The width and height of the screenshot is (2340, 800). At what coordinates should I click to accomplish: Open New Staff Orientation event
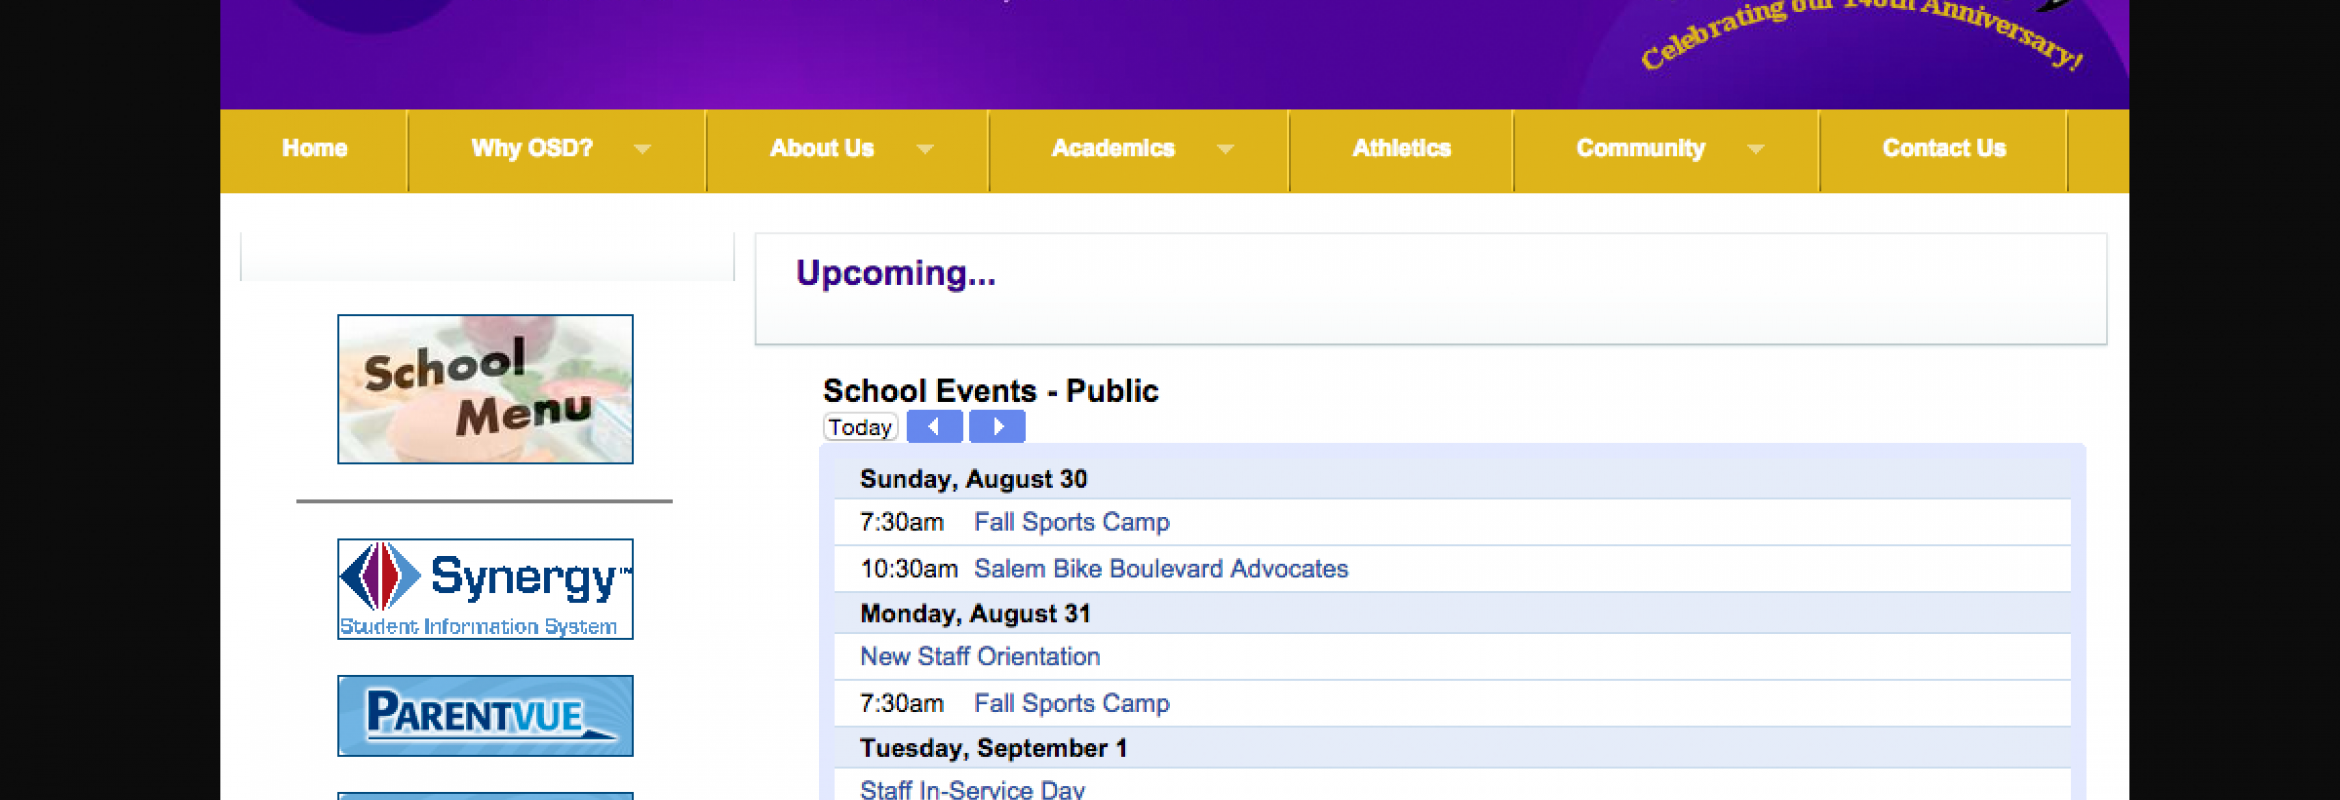point(980,657)
